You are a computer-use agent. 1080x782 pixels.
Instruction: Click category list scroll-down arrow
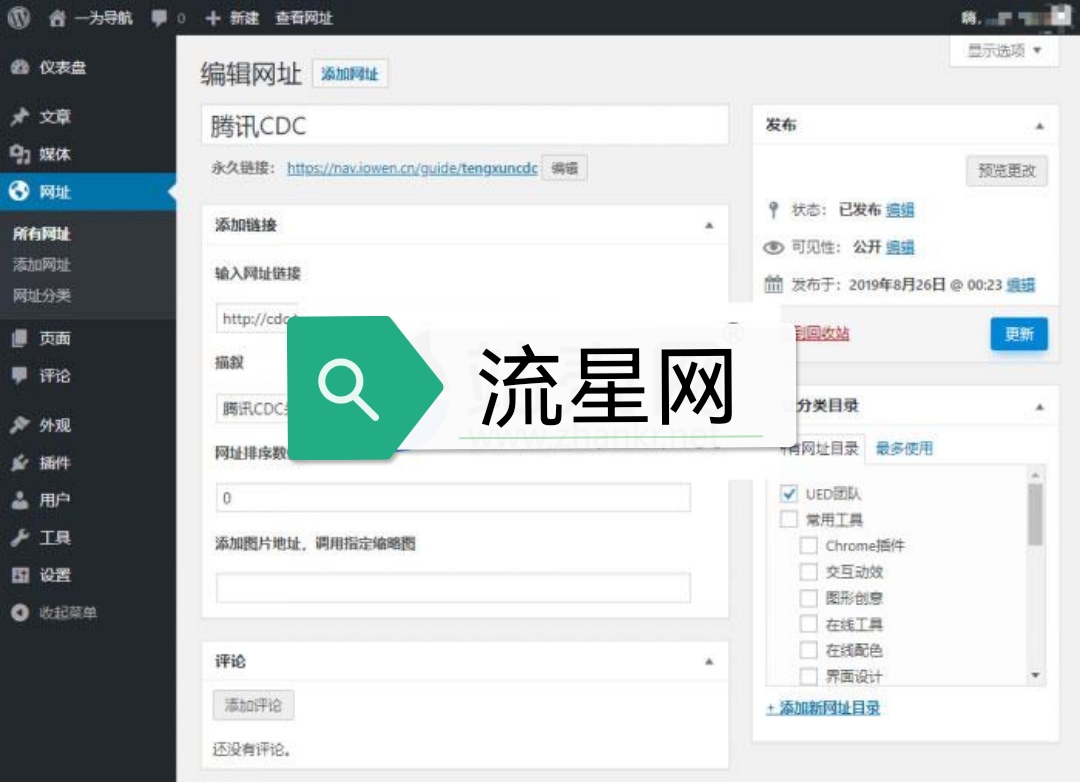tap(1035, 676)
